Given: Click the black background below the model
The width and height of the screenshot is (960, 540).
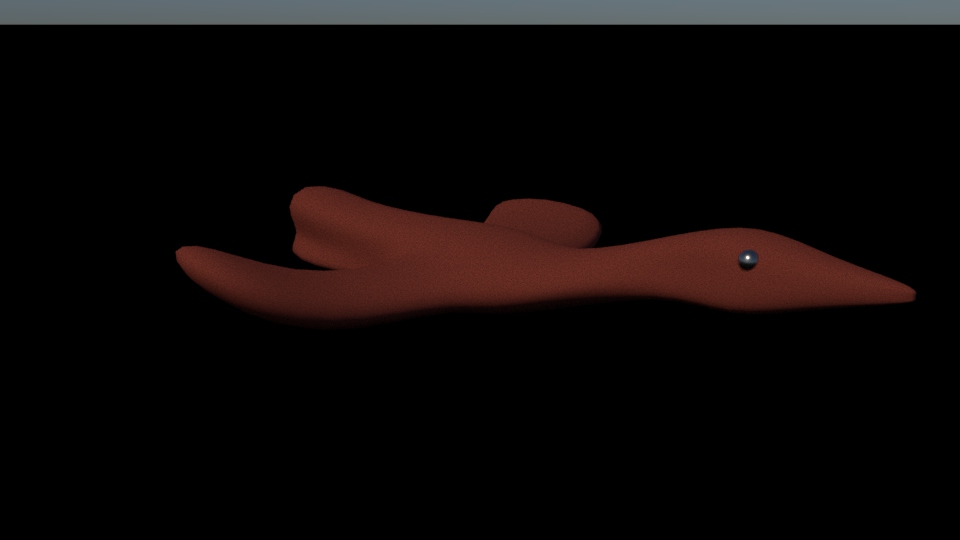Looking at the screenshot, I should coord(480,430).
